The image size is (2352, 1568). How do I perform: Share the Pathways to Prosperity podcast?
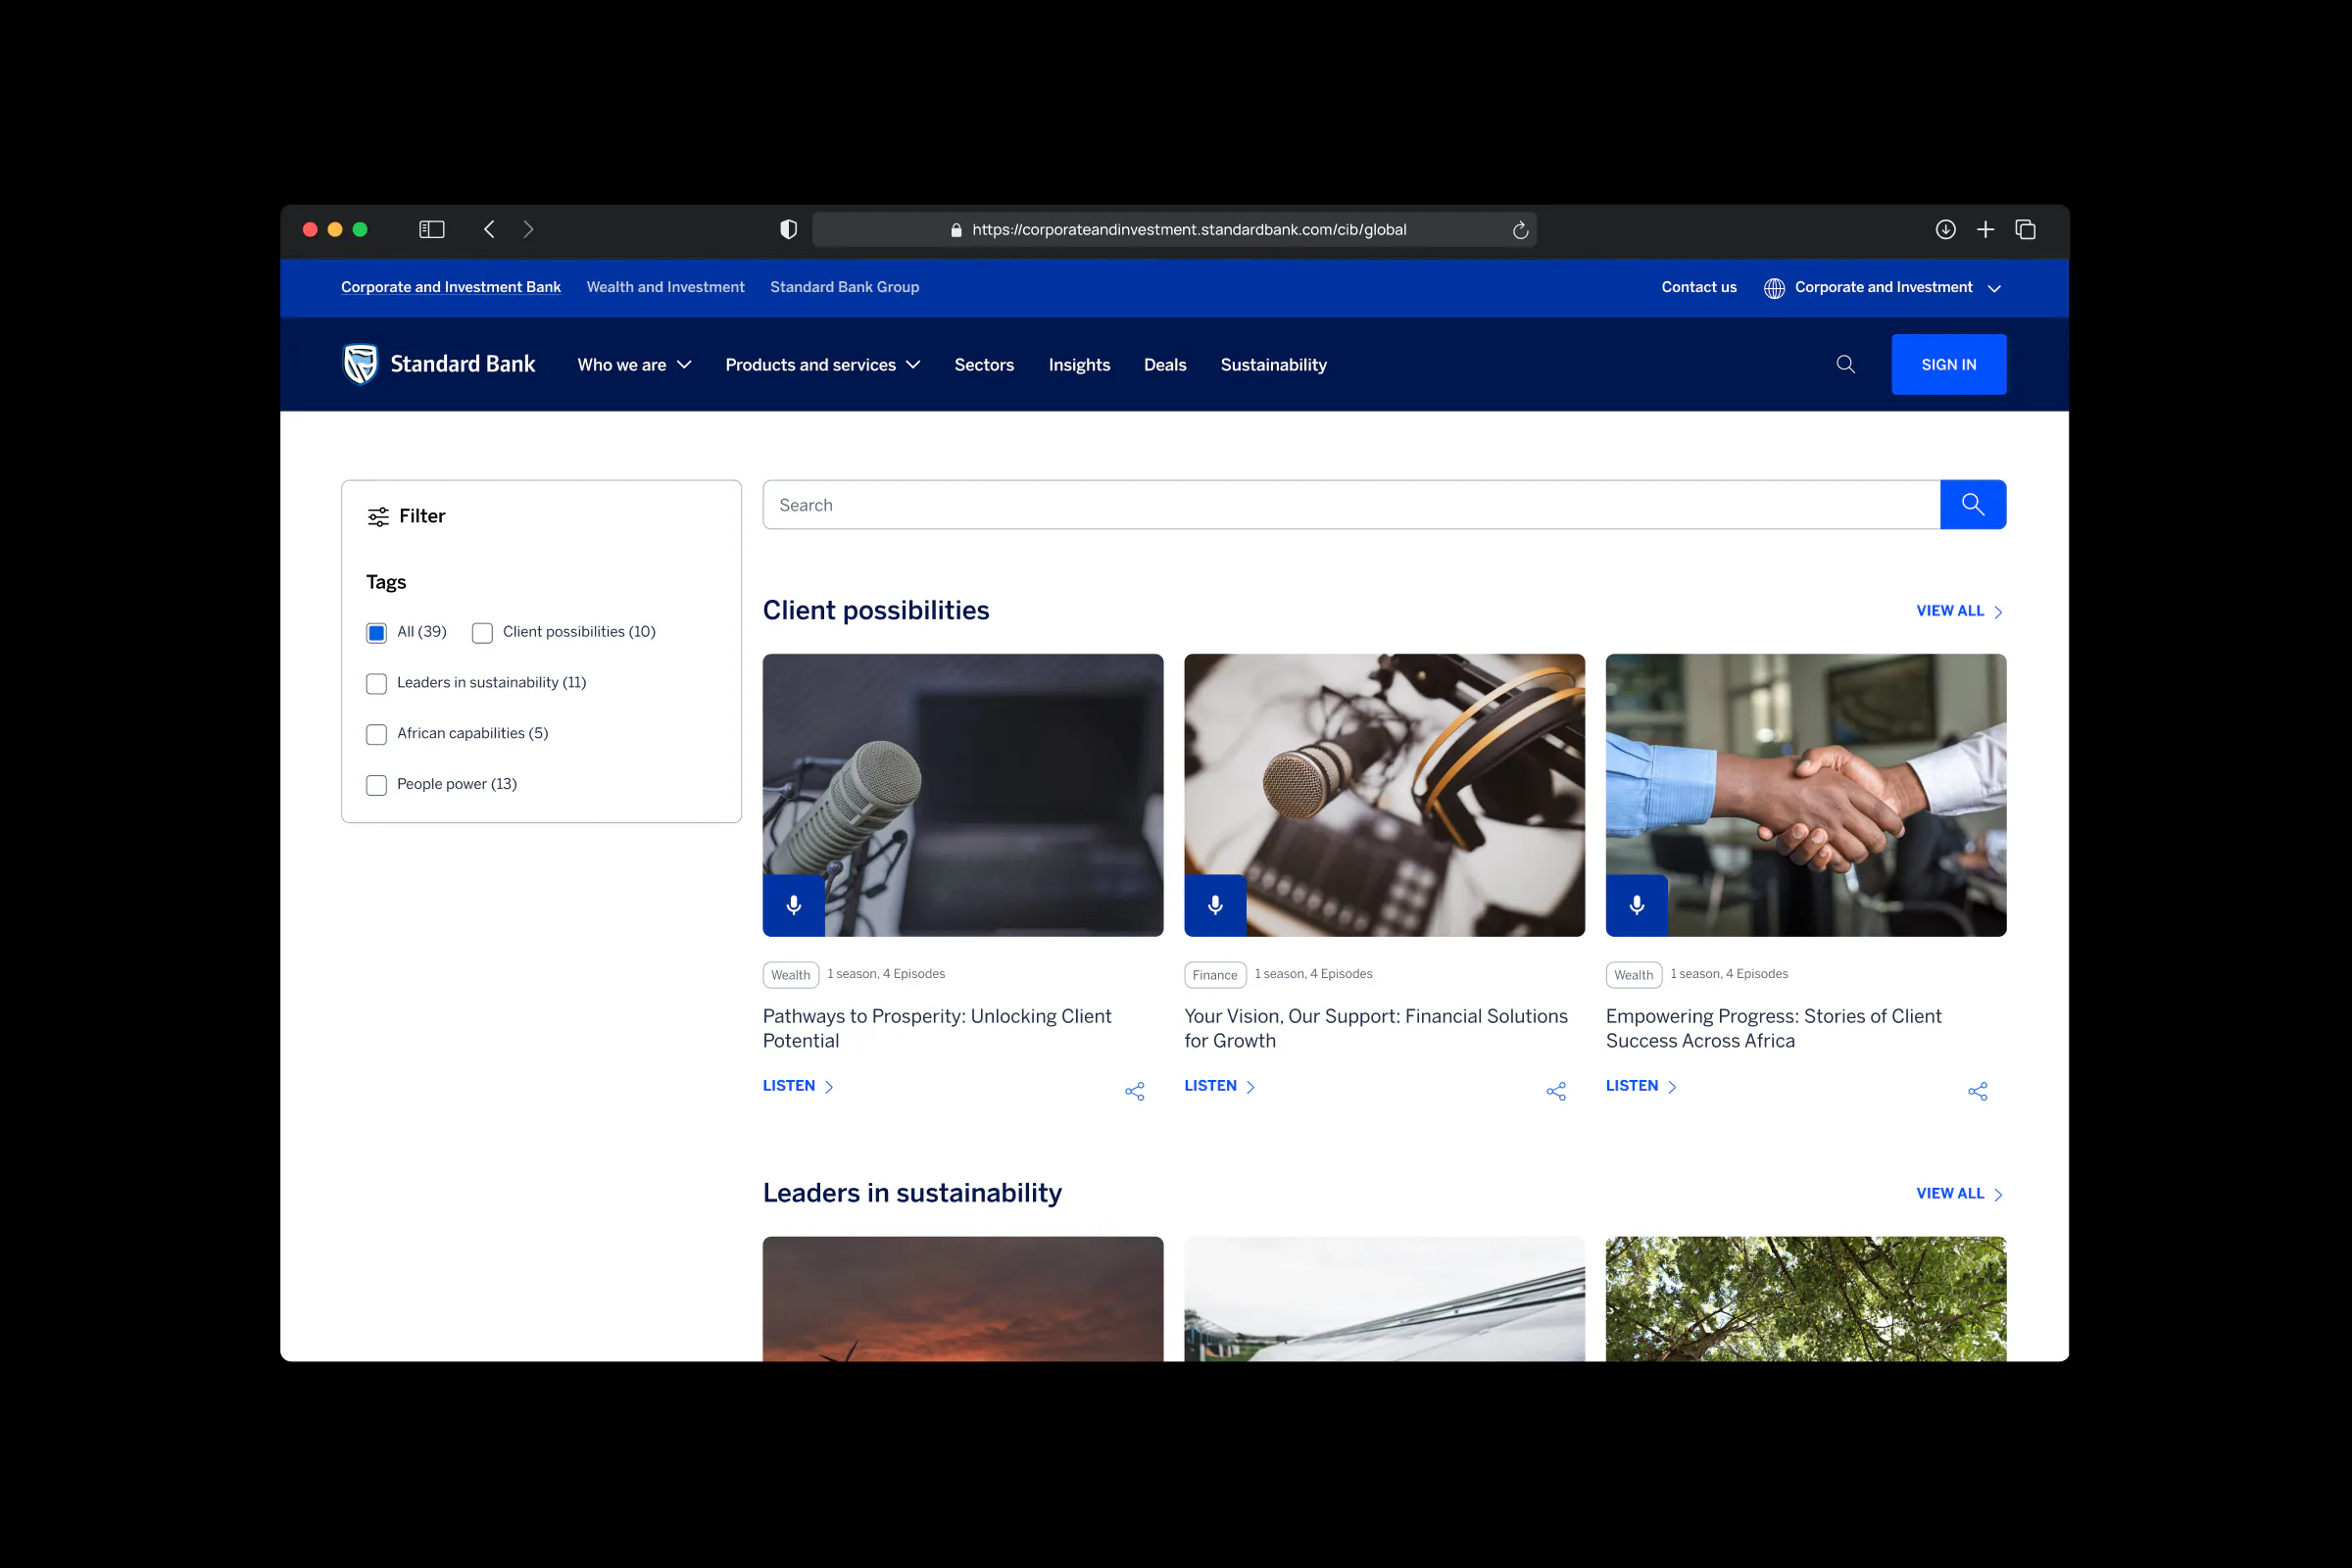1134,1091
